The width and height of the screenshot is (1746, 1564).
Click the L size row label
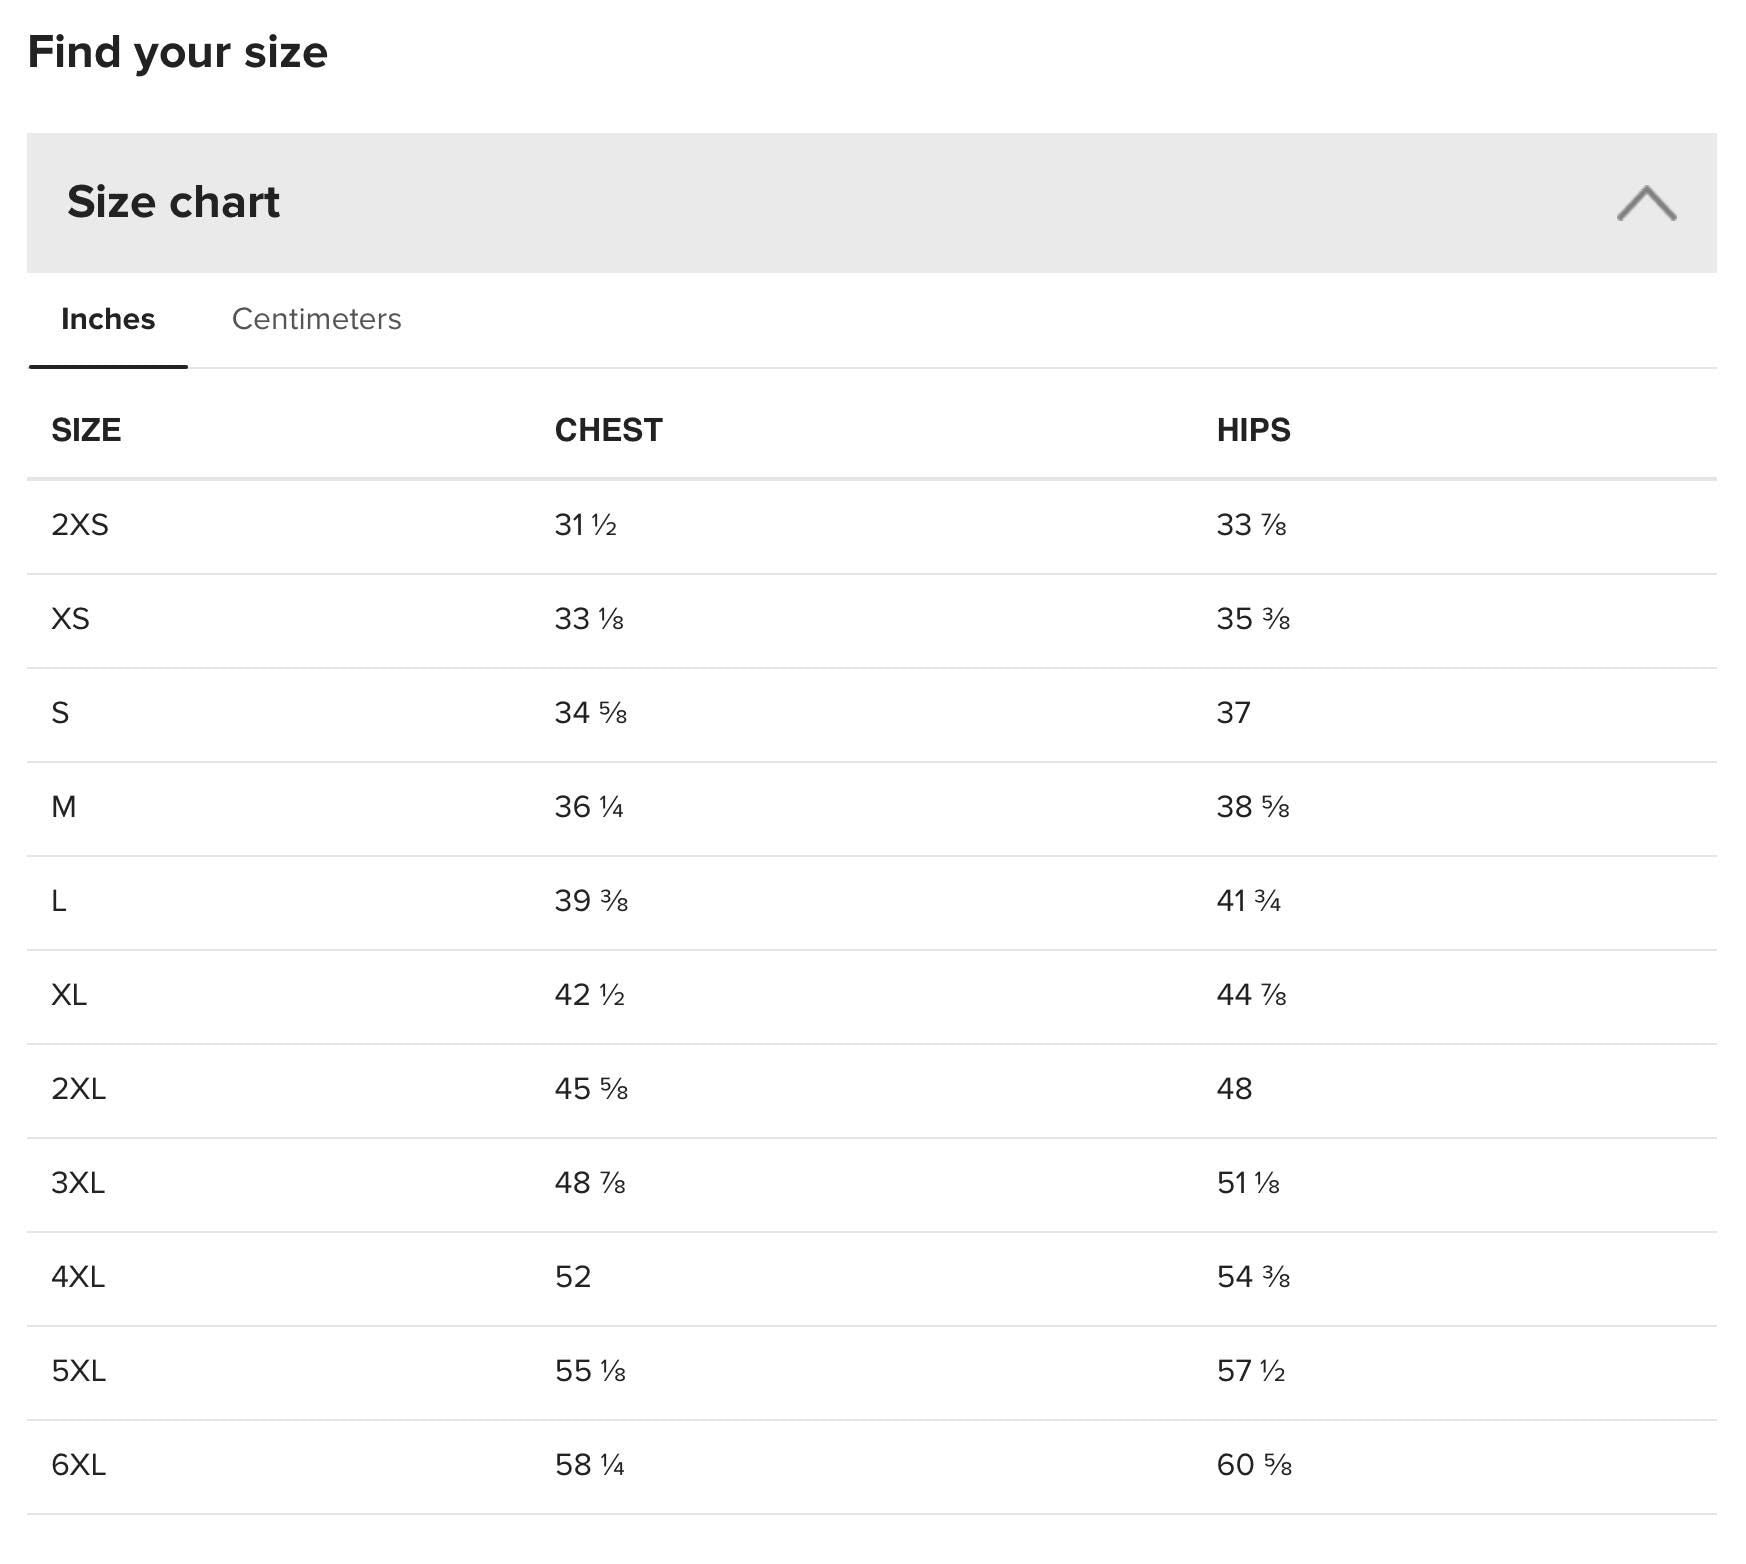pyautogui.click(x=59, y=901)
